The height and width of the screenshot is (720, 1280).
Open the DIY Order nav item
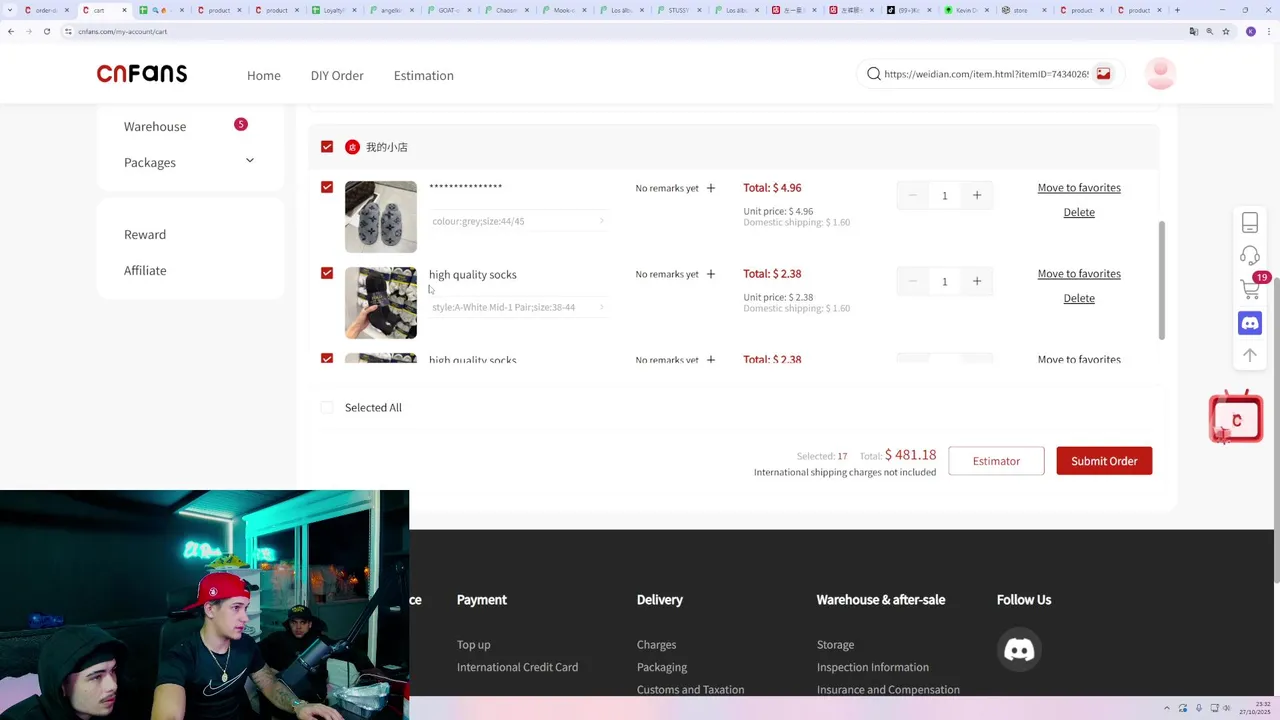(x=337, y=75)
